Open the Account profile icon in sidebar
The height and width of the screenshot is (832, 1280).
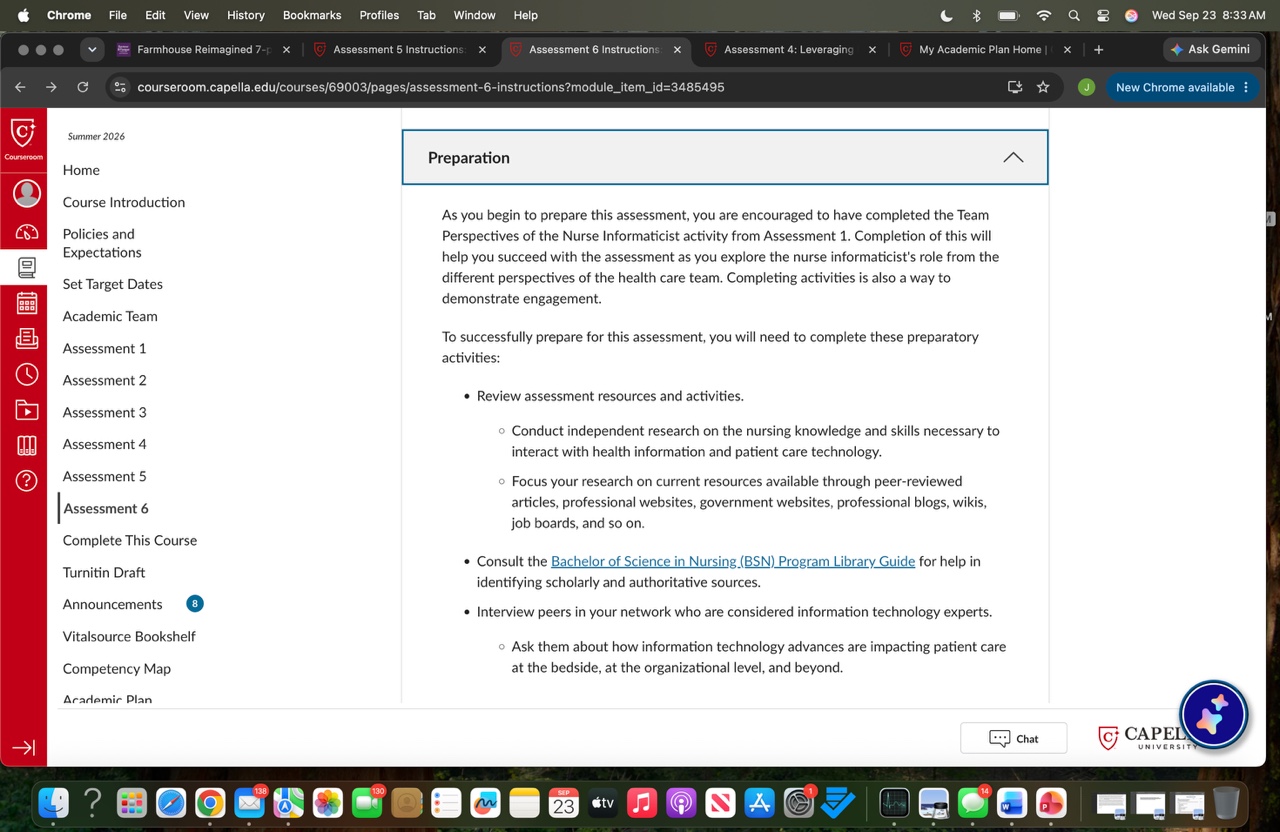(x=26, y=193)
